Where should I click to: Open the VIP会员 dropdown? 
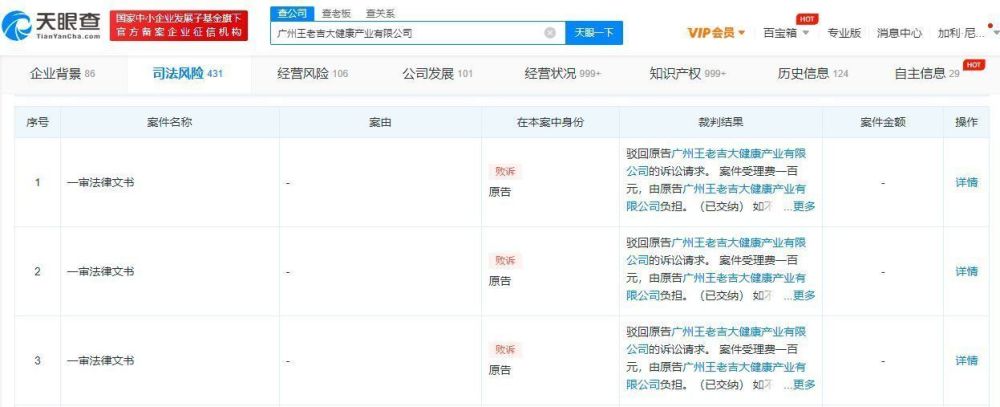(x=716, y=33)
